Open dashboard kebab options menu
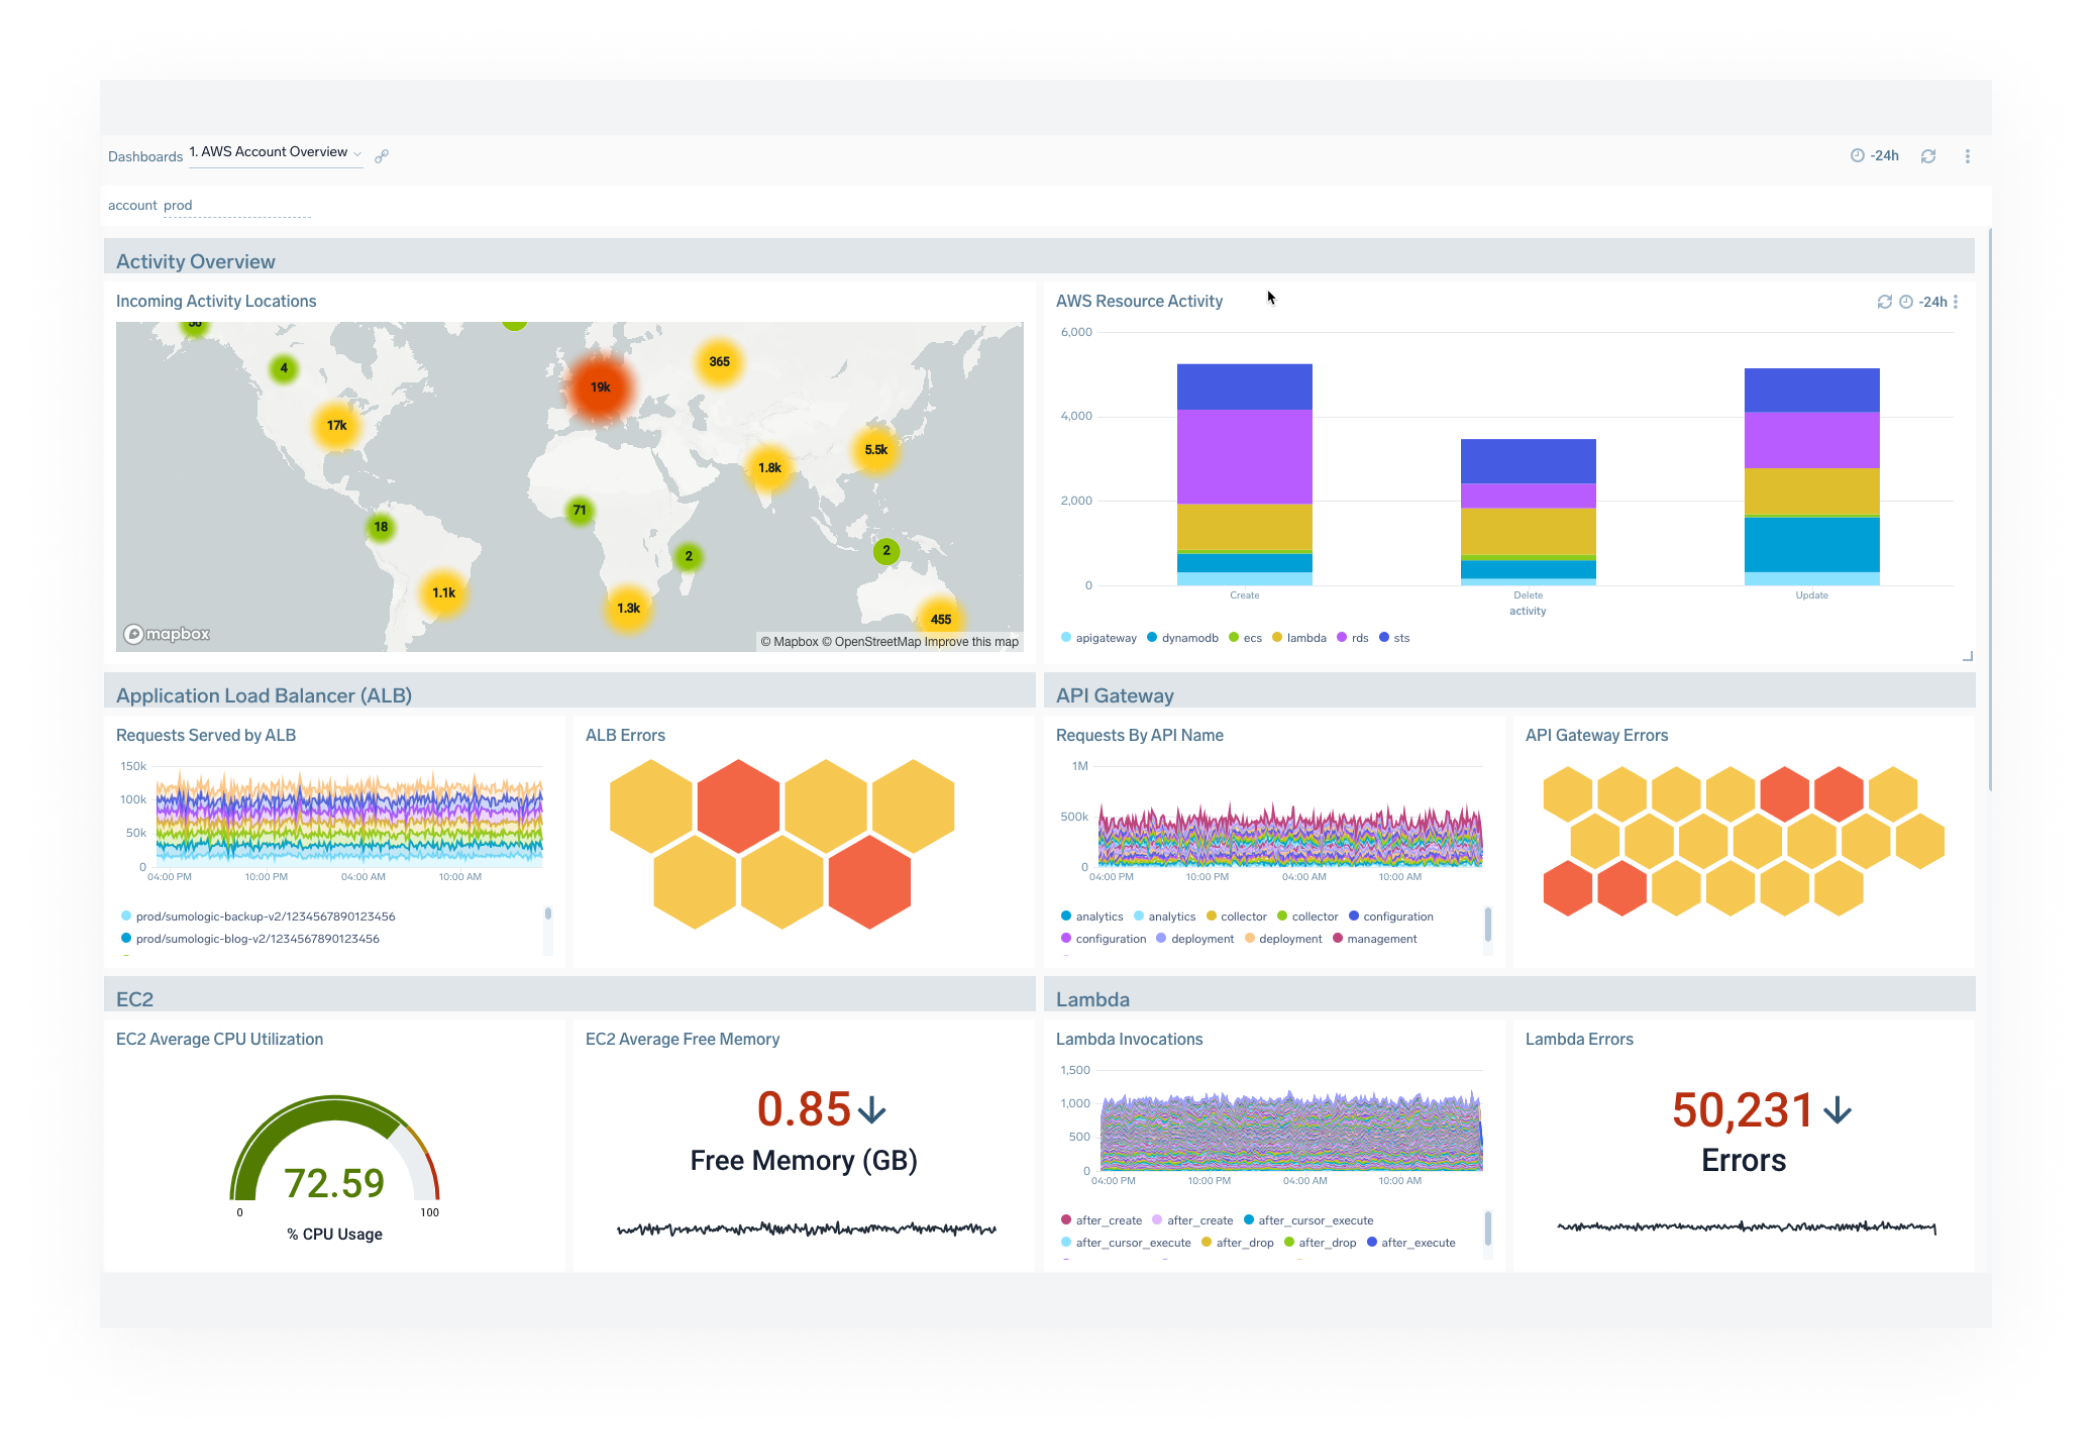2092x1448 pixels. (1967, 156)
